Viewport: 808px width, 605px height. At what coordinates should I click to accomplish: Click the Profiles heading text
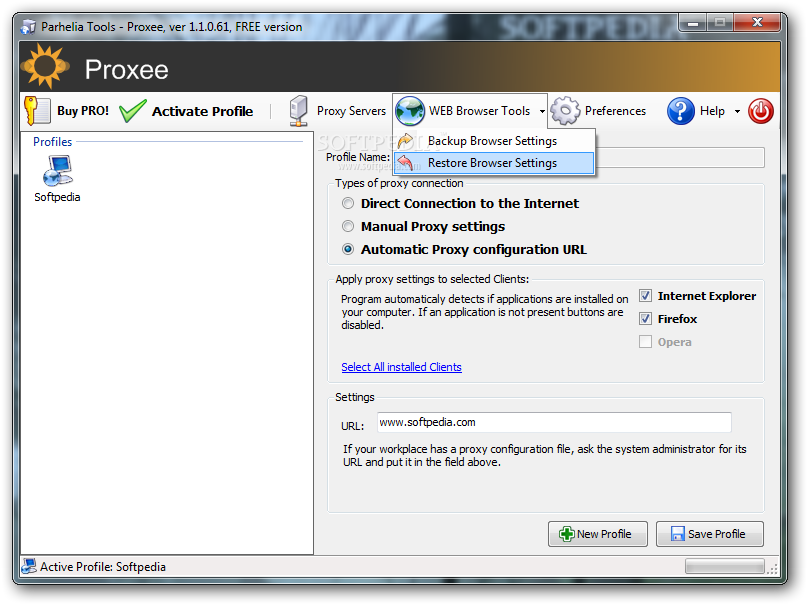click(x=53, y=142)
